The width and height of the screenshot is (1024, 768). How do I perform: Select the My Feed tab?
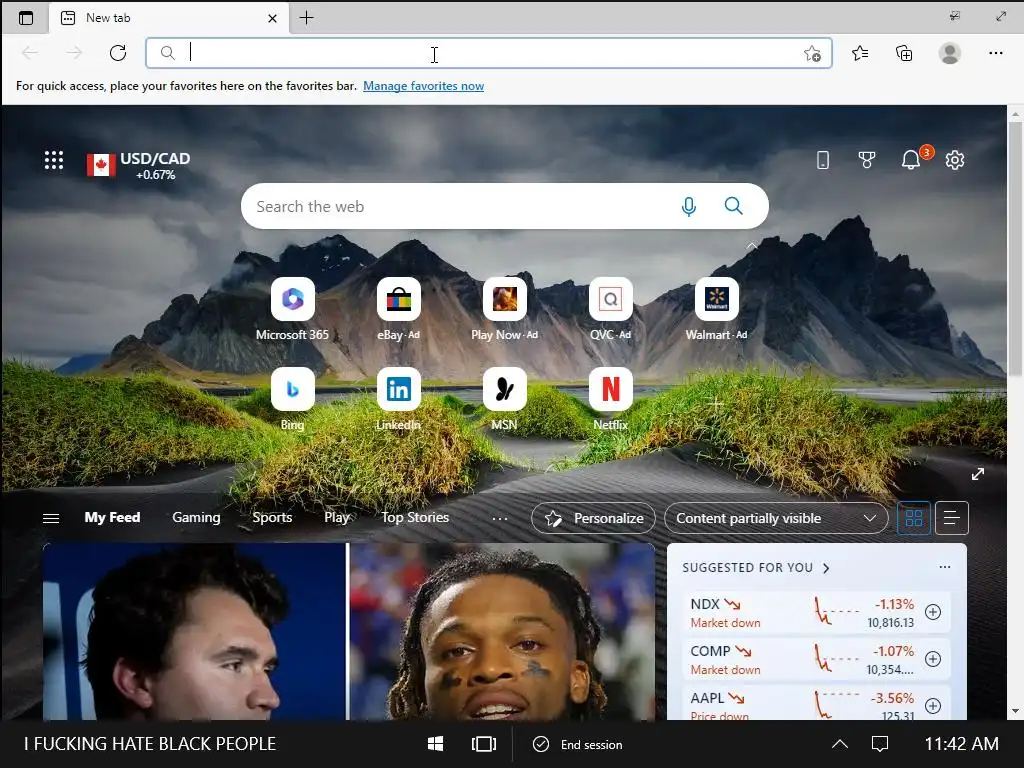pos(112,517)
